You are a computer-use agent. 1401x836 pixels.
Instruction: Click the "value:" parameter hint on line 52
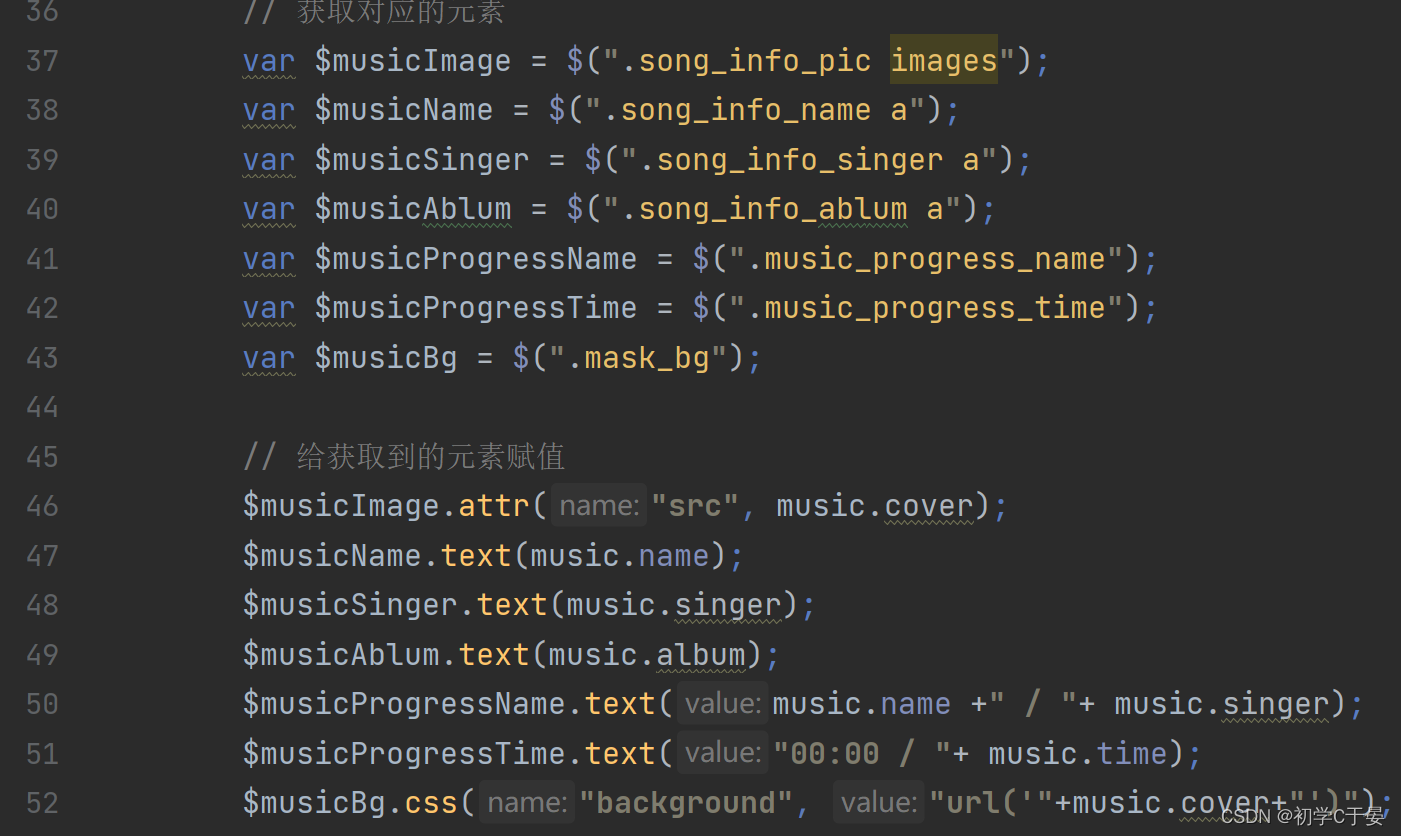(x=880, y=803)
